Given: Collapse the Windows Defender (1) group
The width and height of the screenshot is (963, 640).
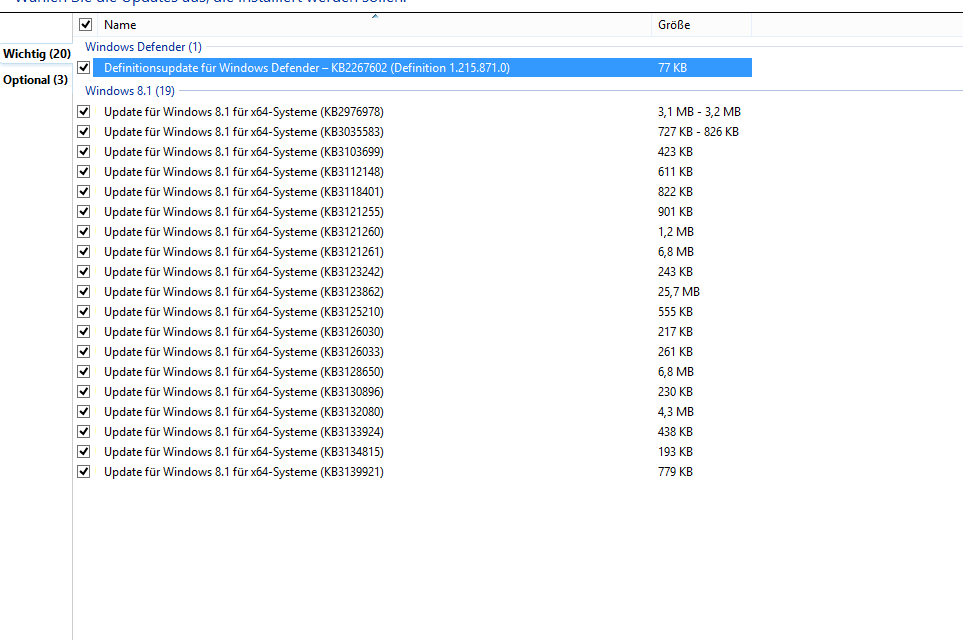Looking at the screenshot, I should pyautogui.click(x=143, y=47).
